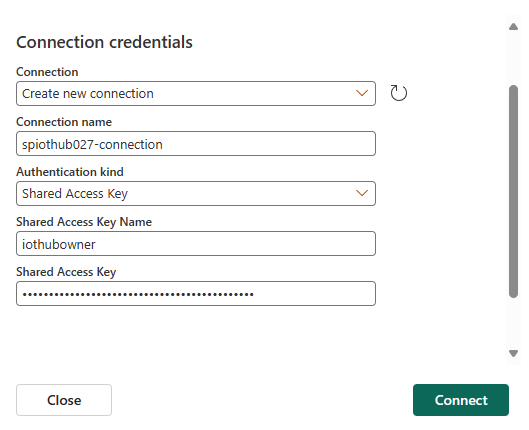Click the Connection credentials heading
This screenshot has height=430, width=529.
[x=104, y=42]
